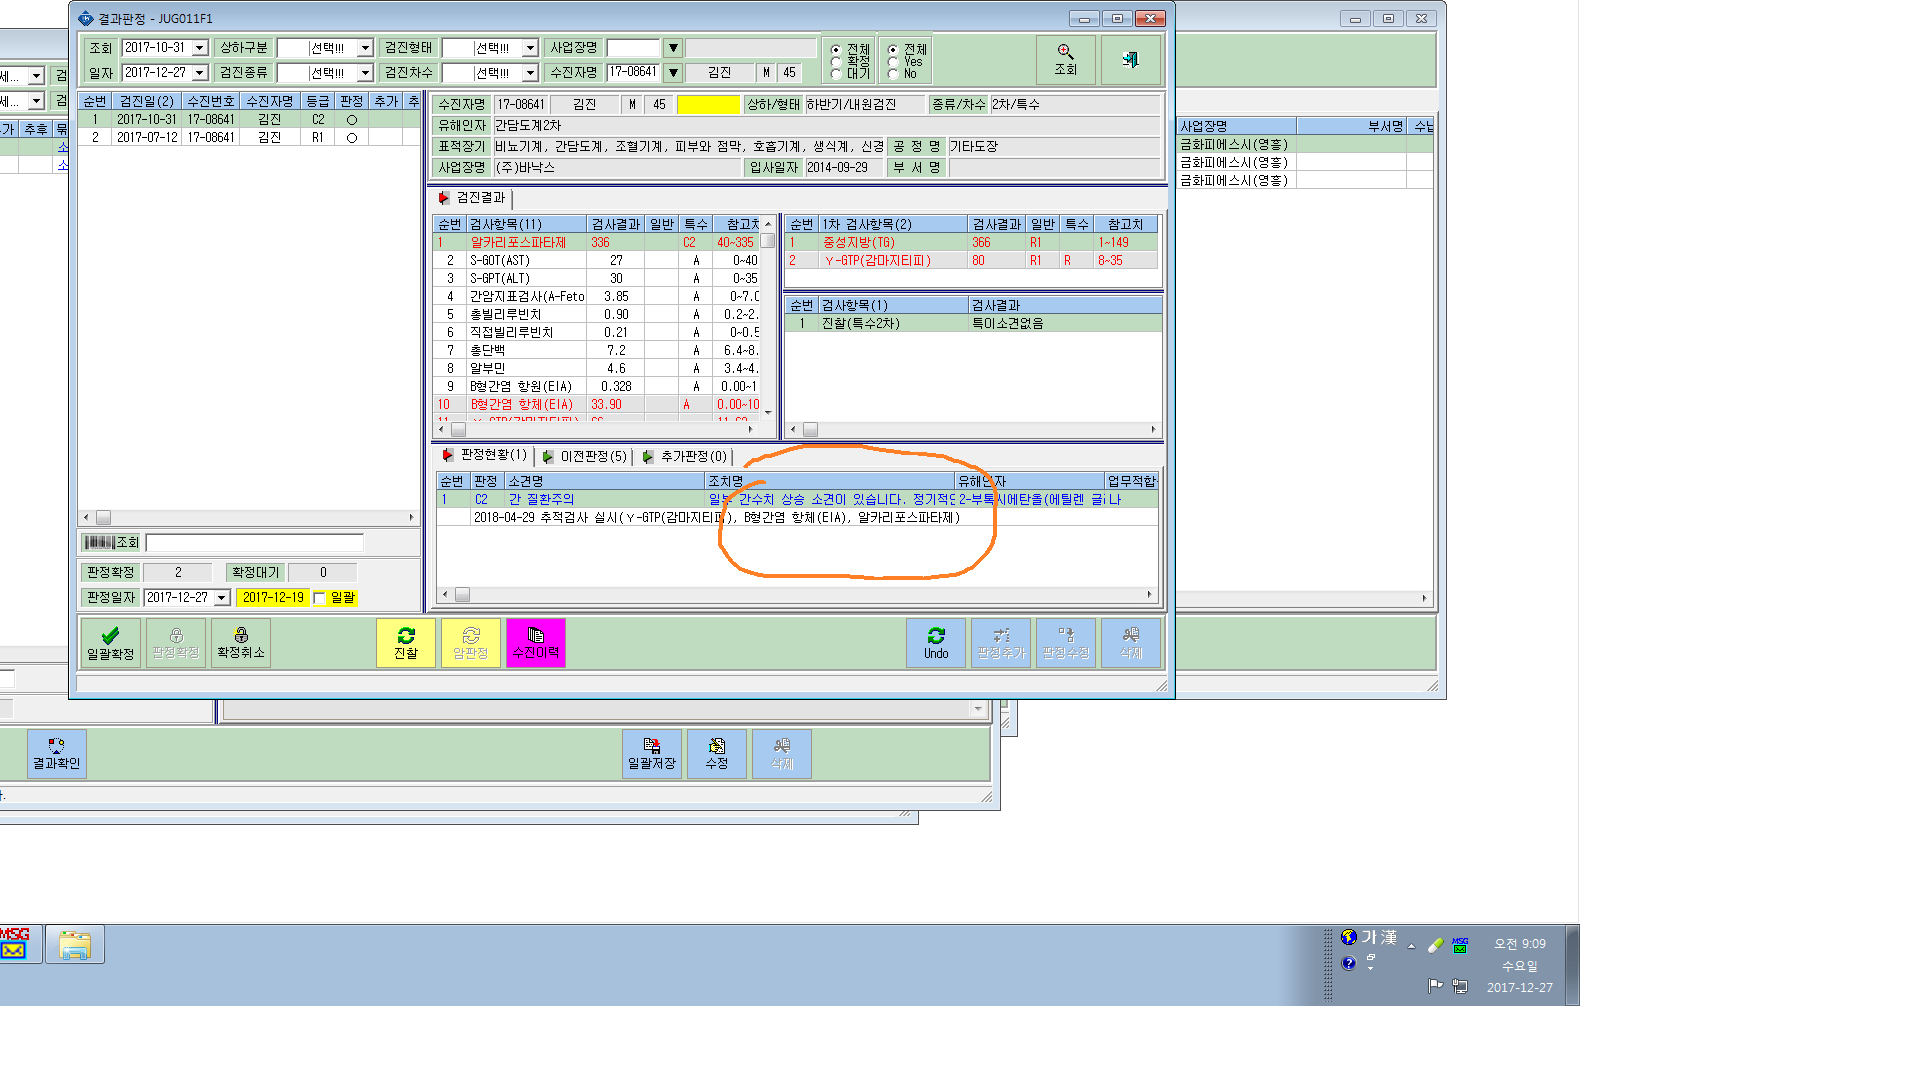Open the 판정일자 date dropdown
Viewport: 1920px width, 1080px height.
point(222,598)
